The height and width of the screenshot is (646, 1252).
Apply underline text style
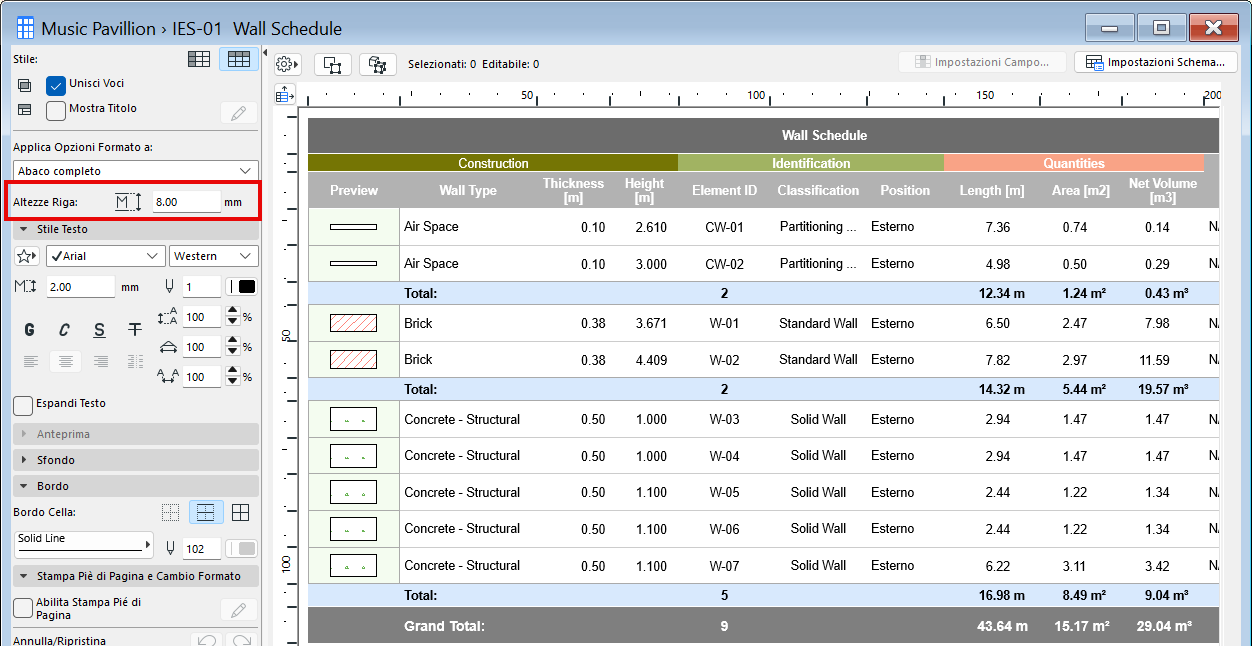[x=99, y=330]
